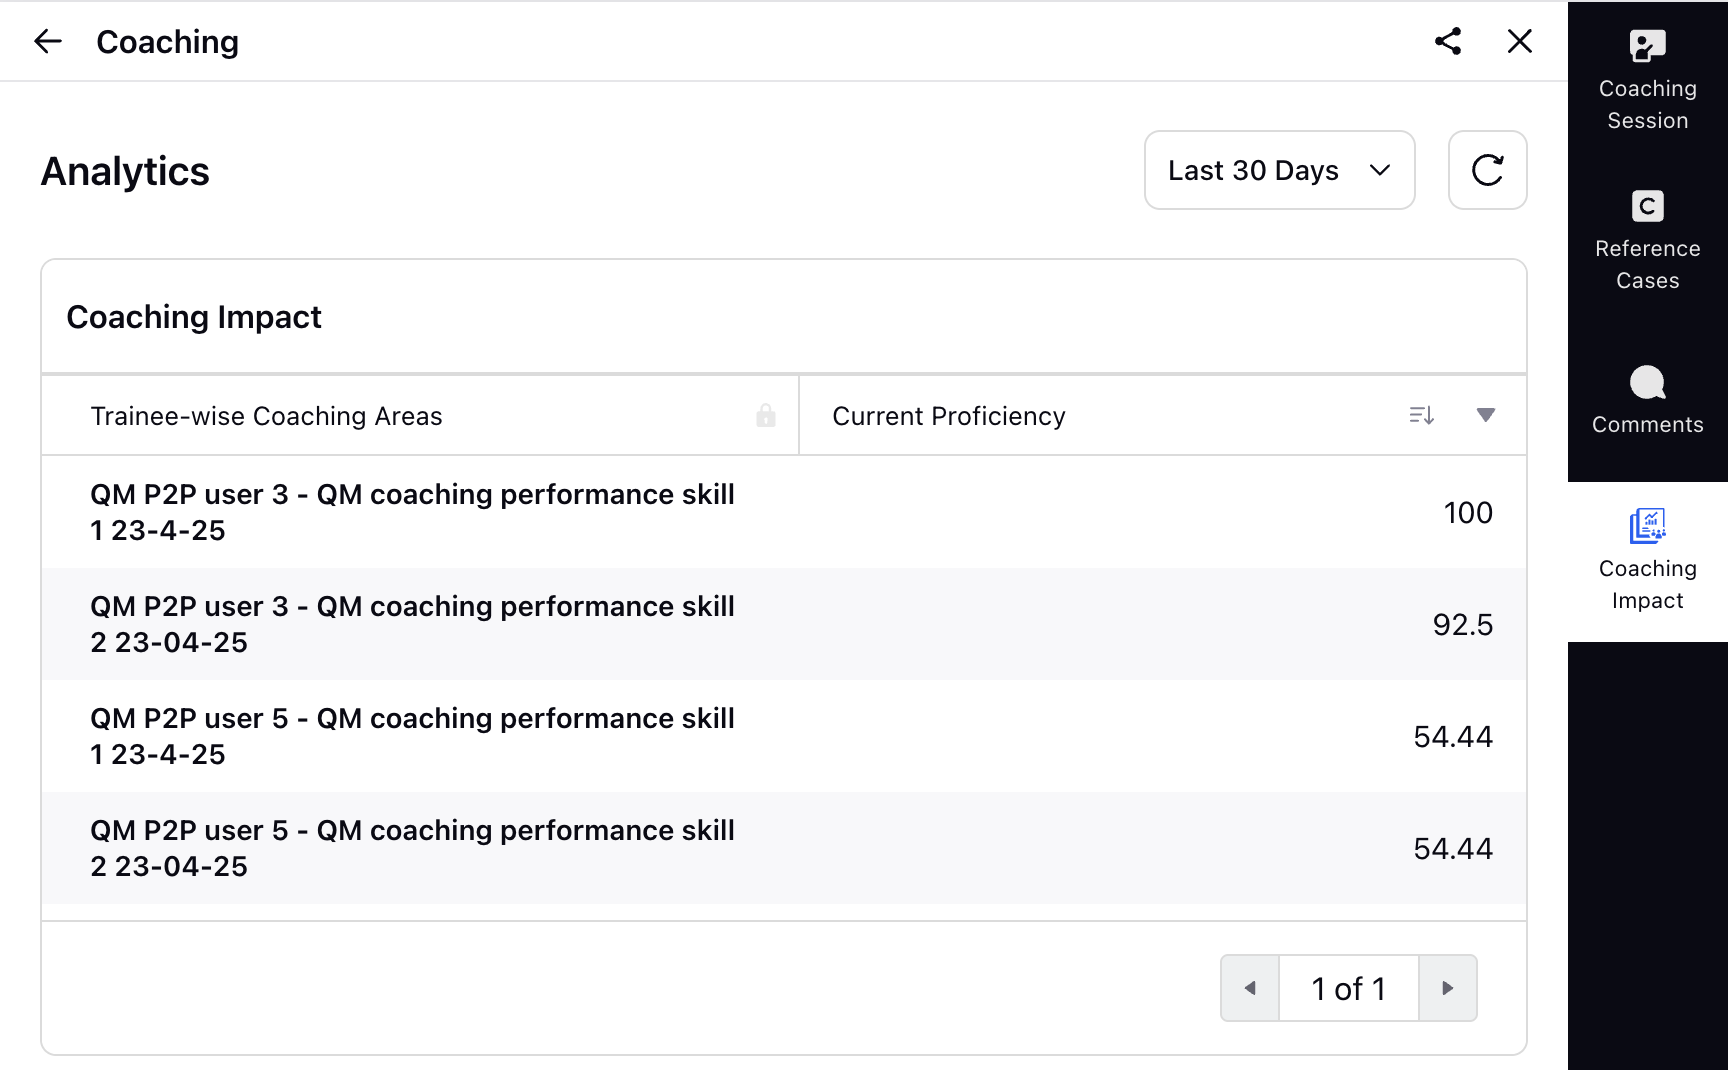Sort by Current Proficiency column

1421,415
